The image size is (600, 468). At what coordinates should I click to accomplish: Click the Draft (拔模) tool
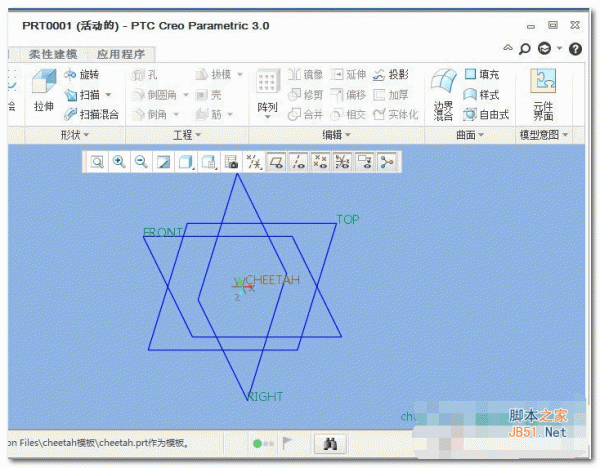point(213,74)
